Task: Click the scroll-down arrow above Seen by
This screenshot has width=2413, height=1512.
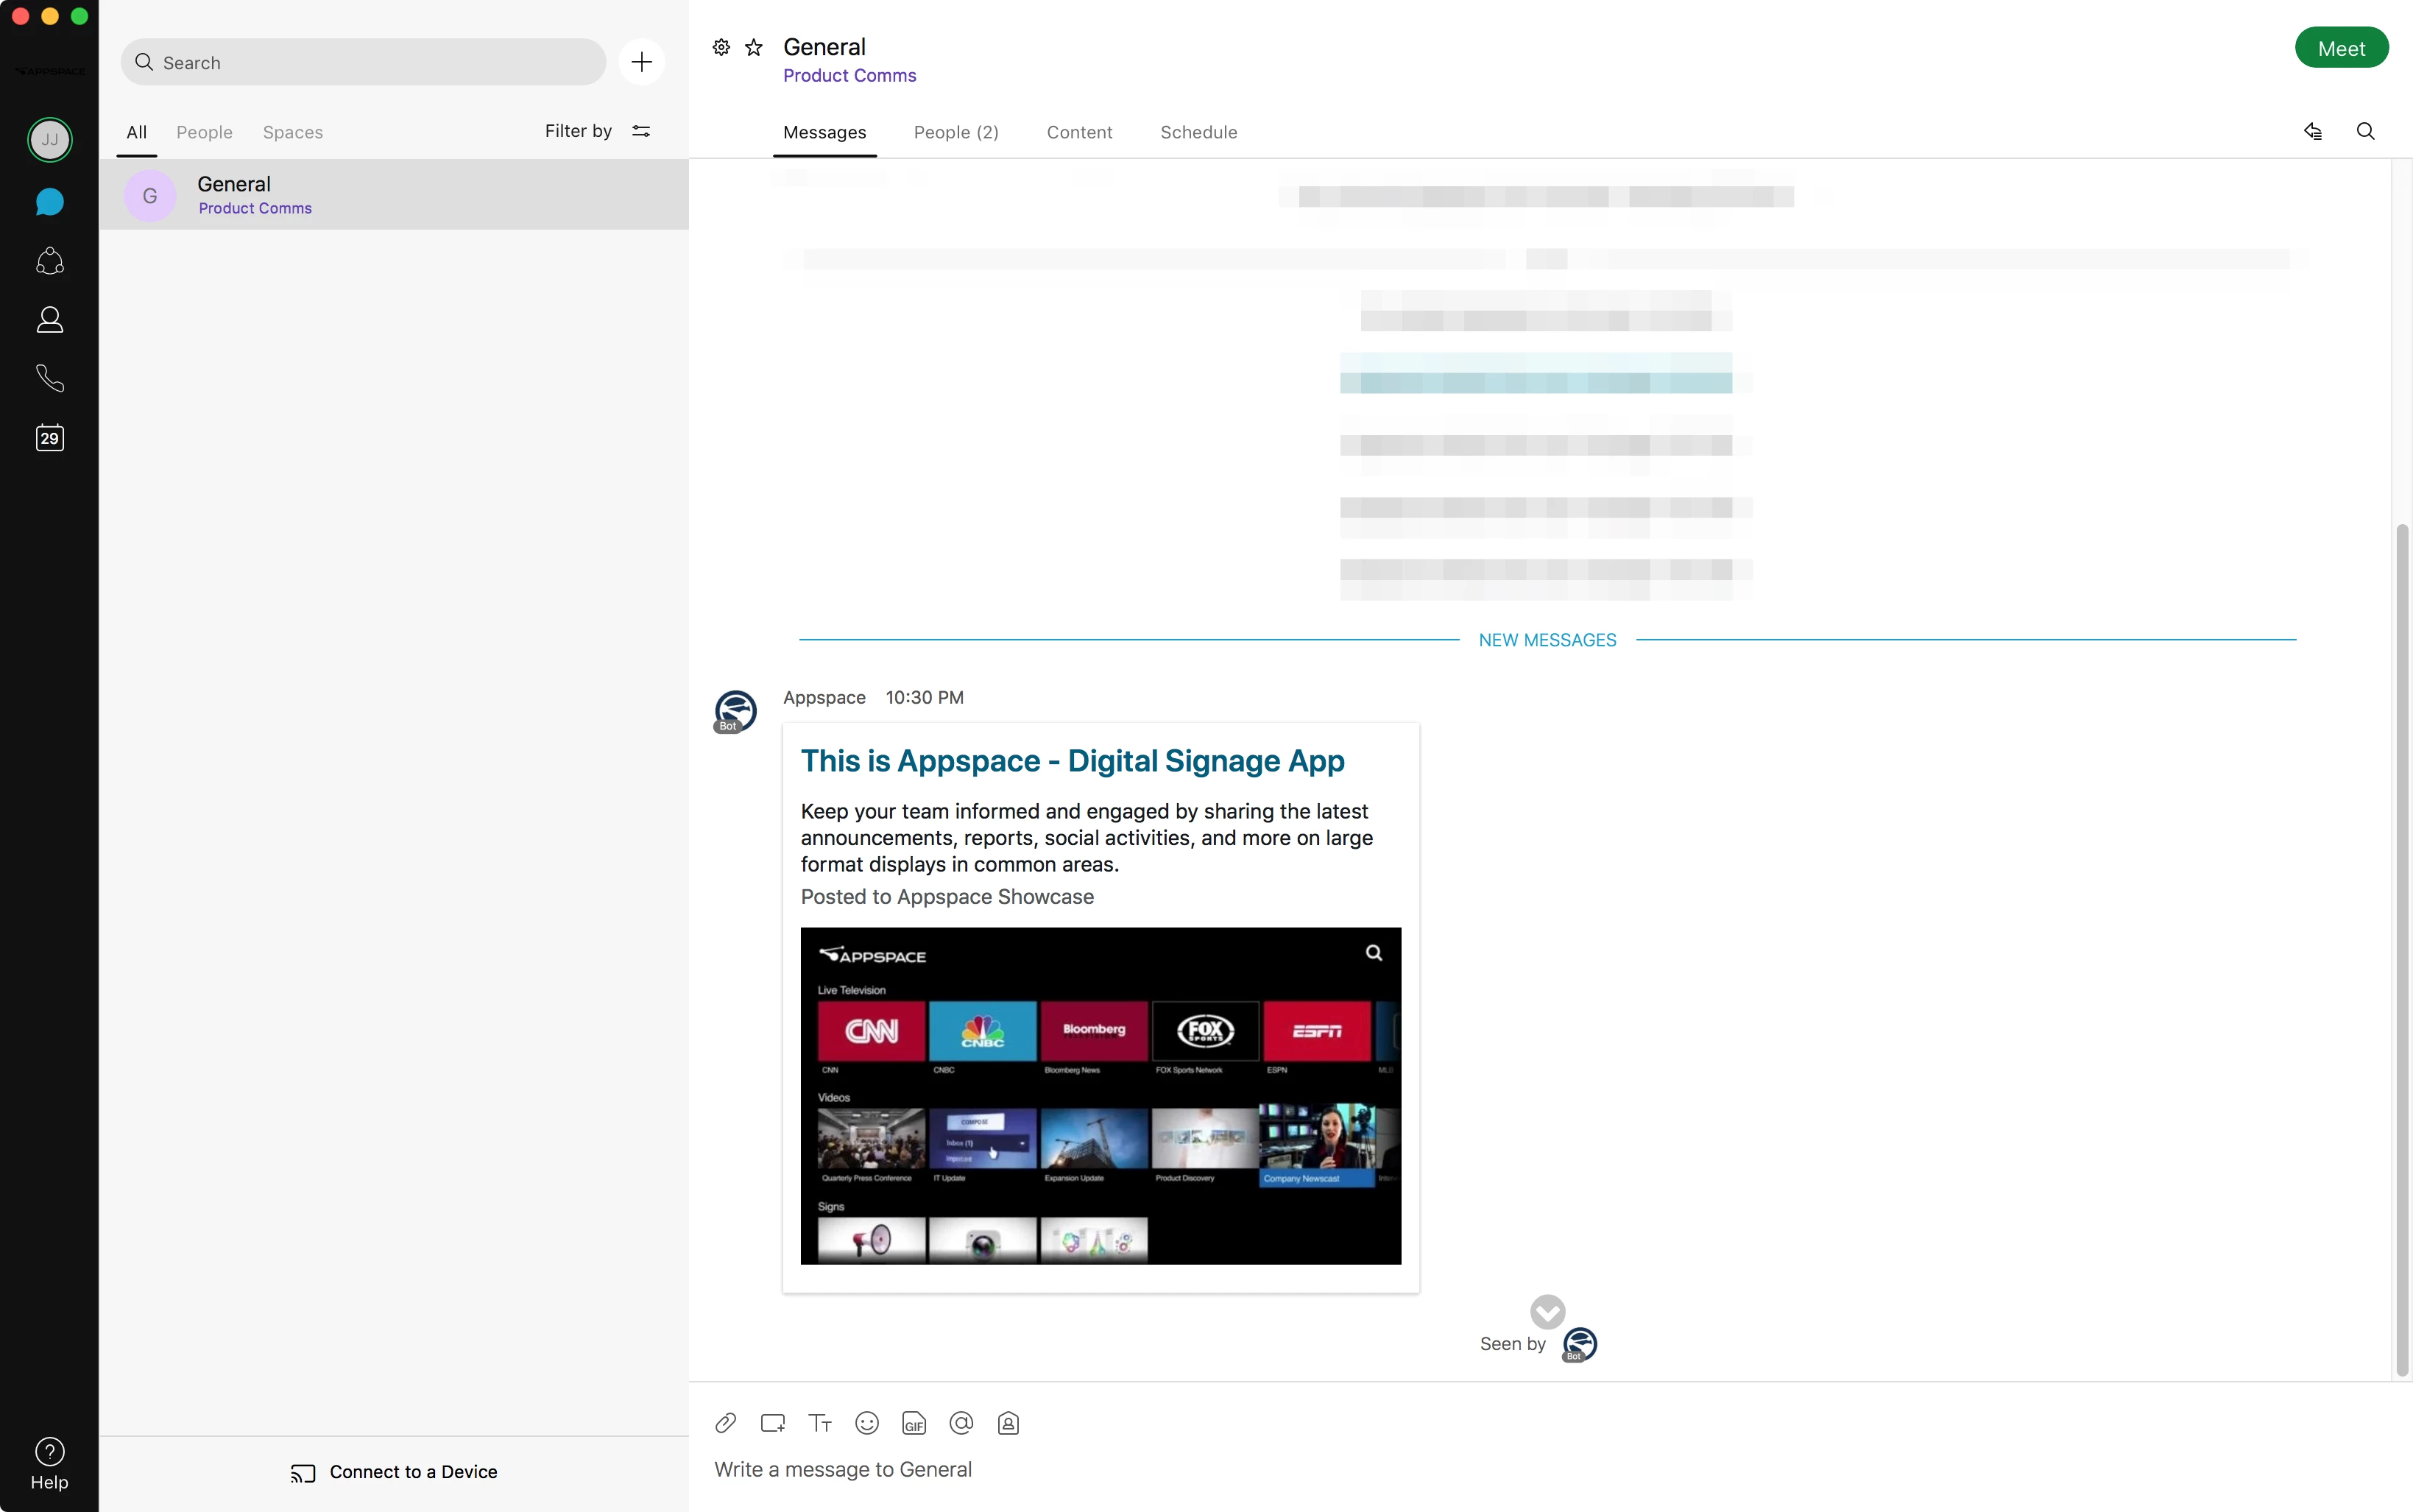Action: 1547,1311
